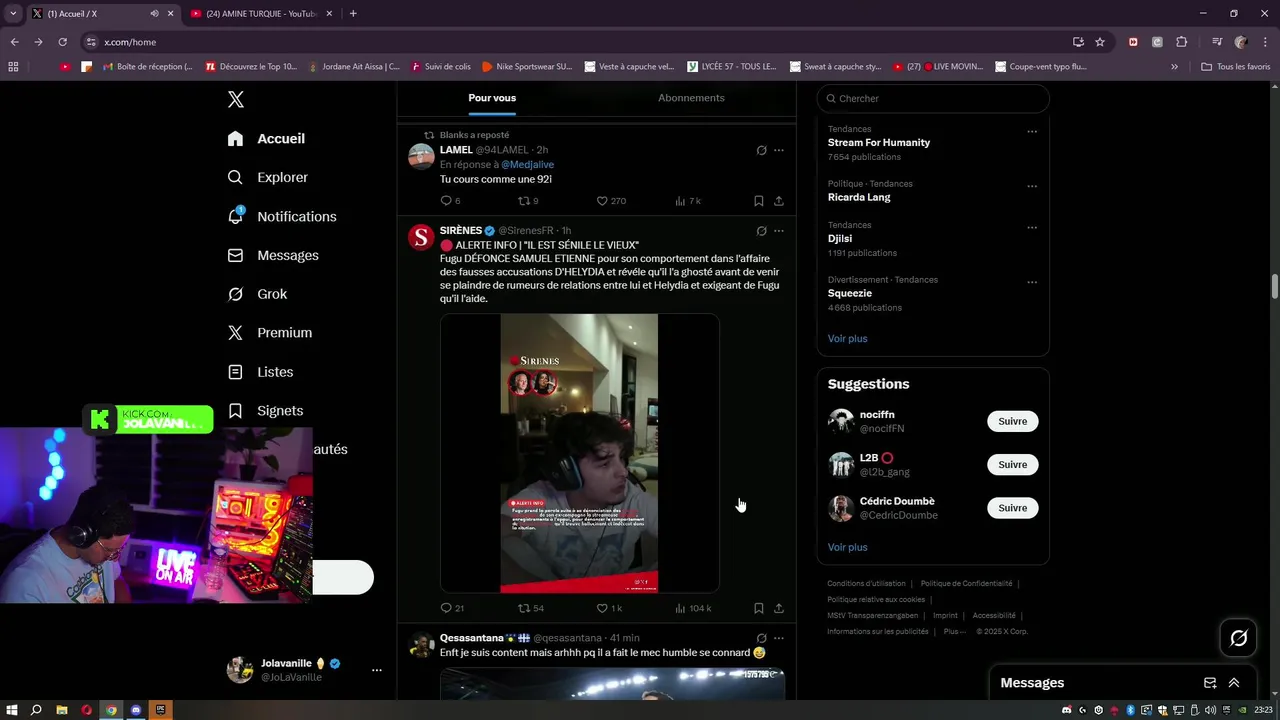Open more options for Squeezie trend

1032,282
